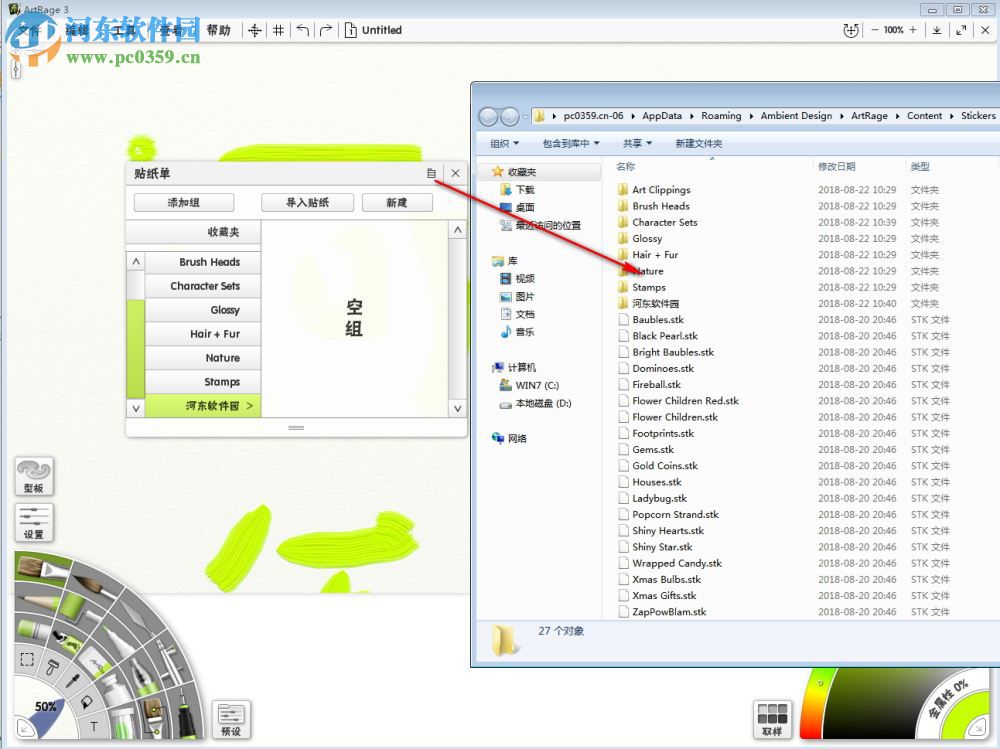1000x749 pixels.
Task: Open the 设置 settings panel
Action: pyautogui.click(x=34, y=523)
